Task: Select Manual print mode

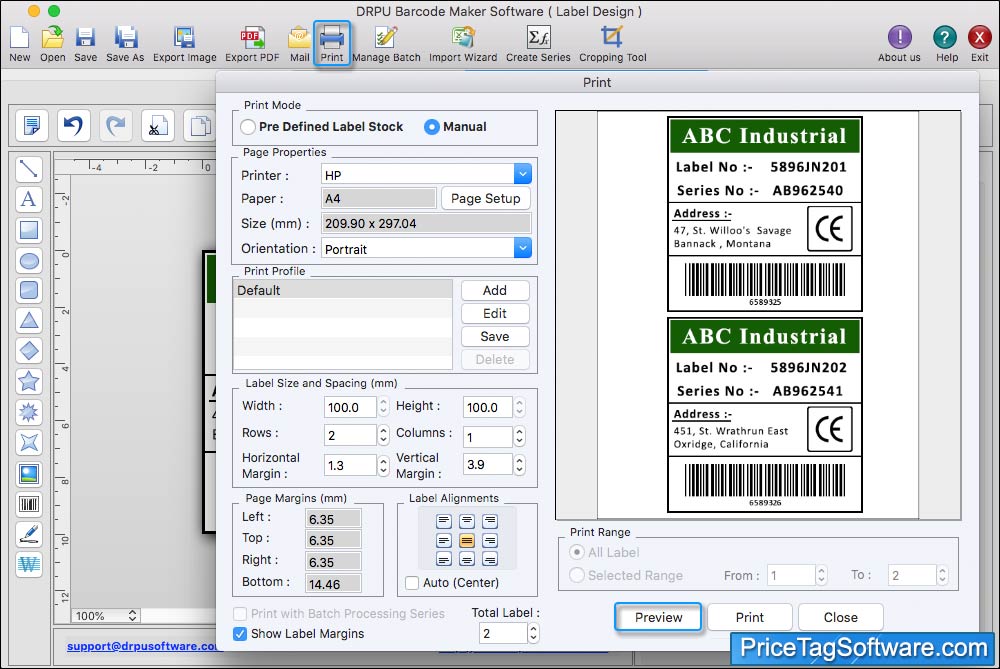Action: click(x=432, y=127)
